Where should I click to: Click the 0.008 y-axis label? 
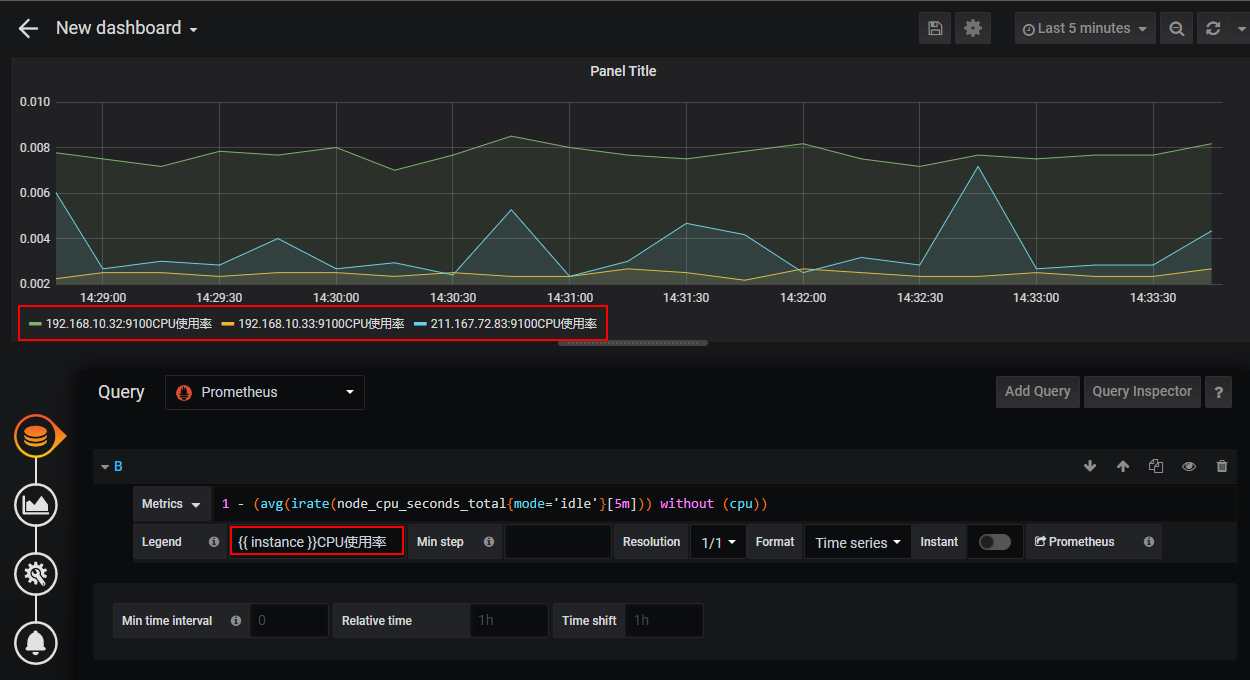[x=35, y=148]
